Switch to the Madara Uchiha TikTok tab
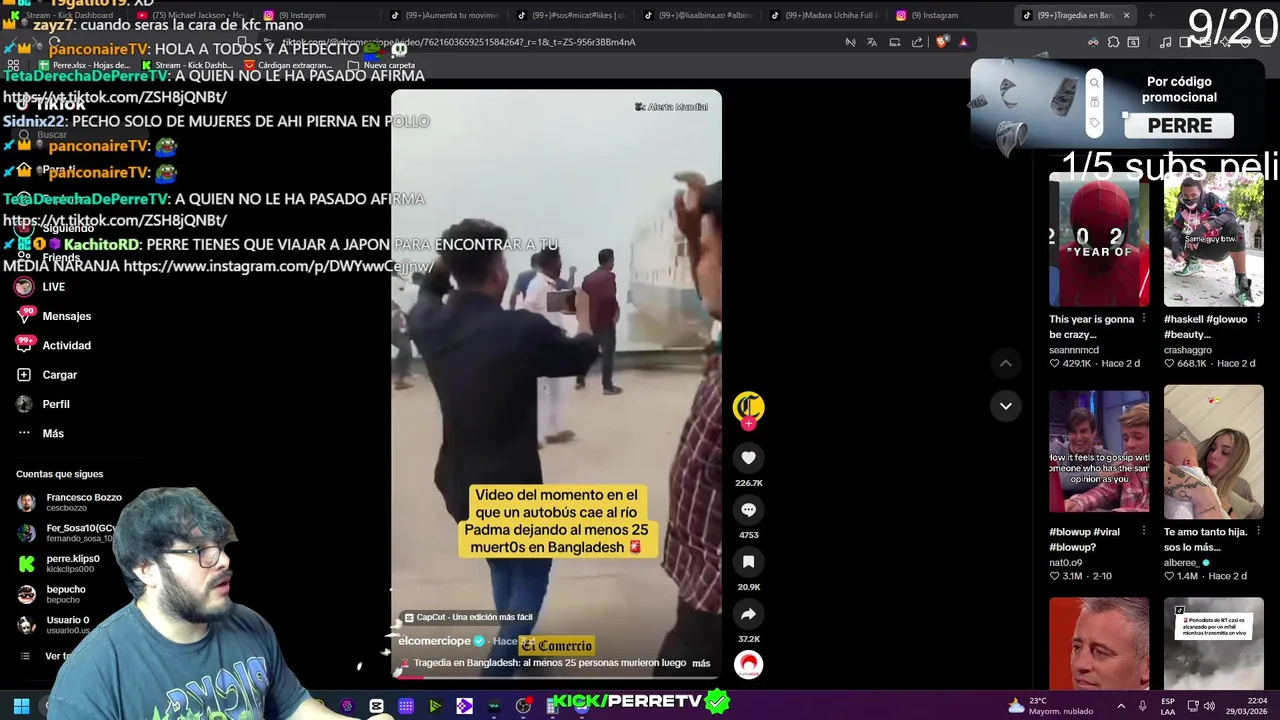 pyautogui.click(x=826, y=15)
